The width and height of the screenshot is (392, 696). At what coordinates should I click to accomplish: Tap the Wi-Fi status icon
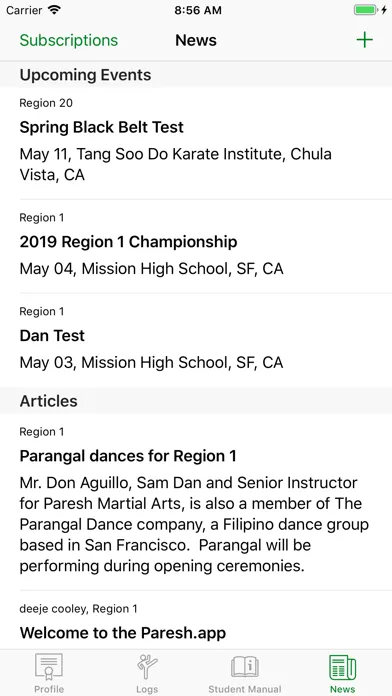pos(54,10)
